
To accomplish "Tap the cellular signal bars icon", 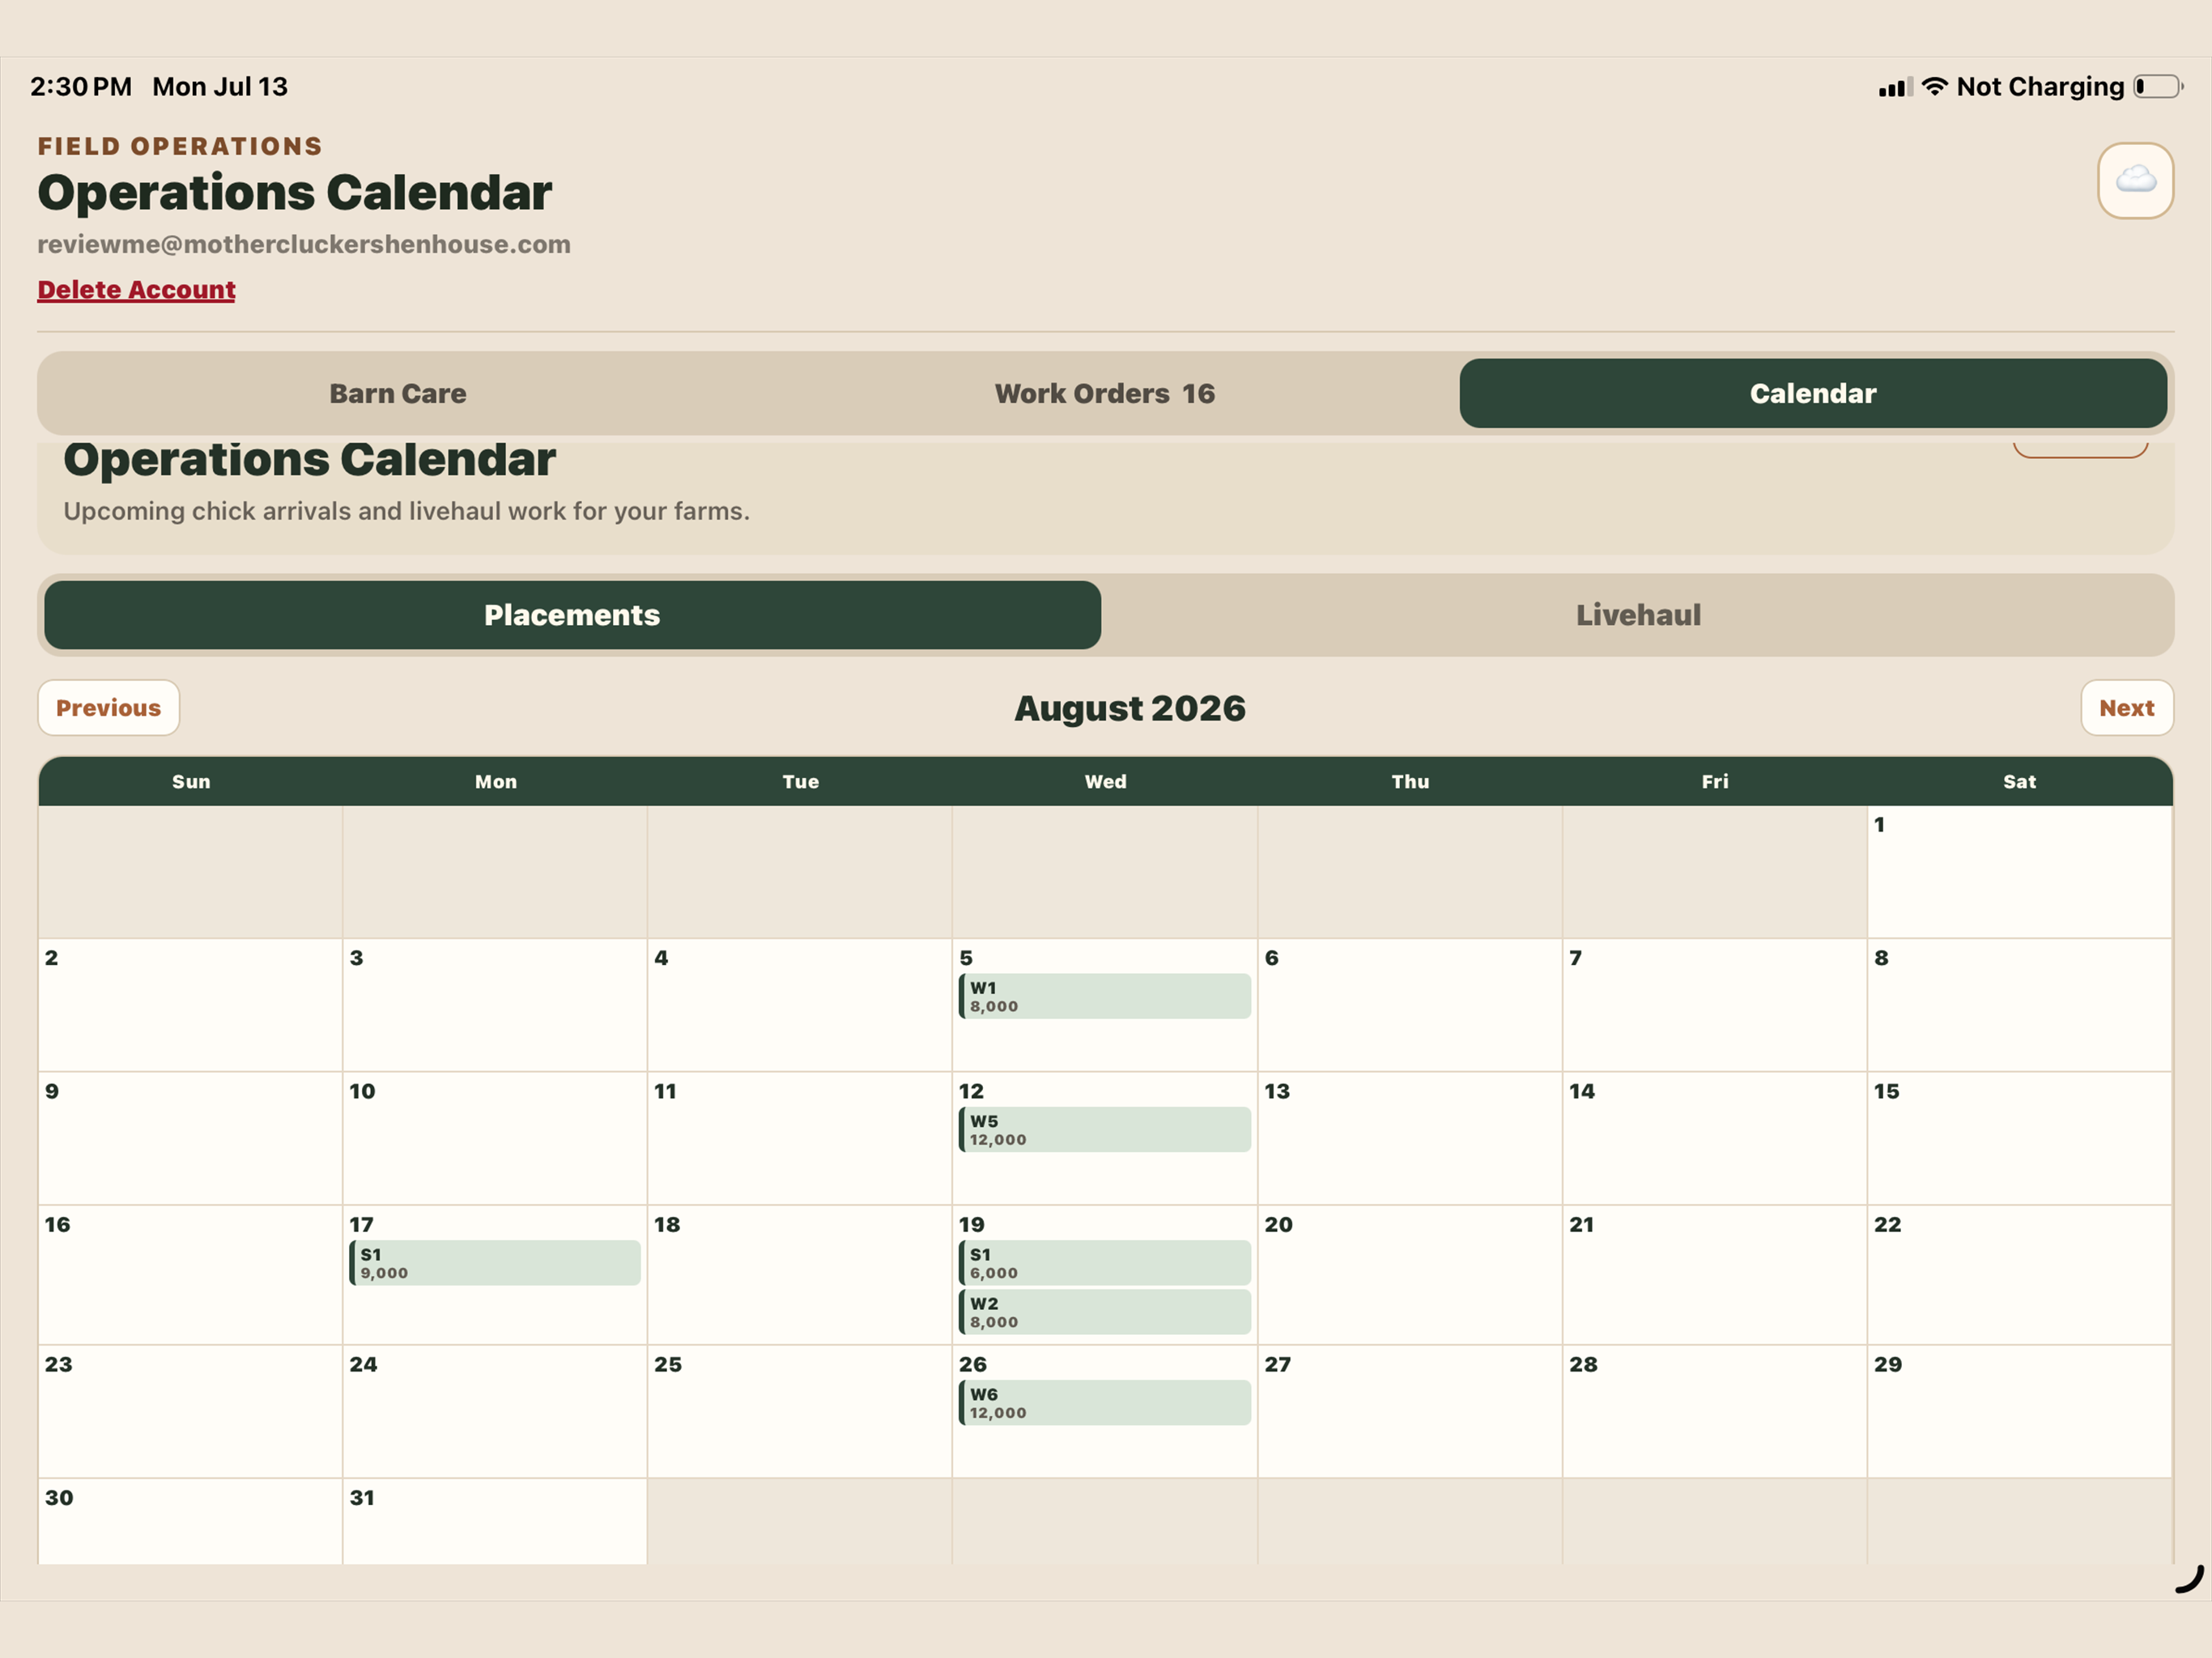I will tap(1895, 88).
